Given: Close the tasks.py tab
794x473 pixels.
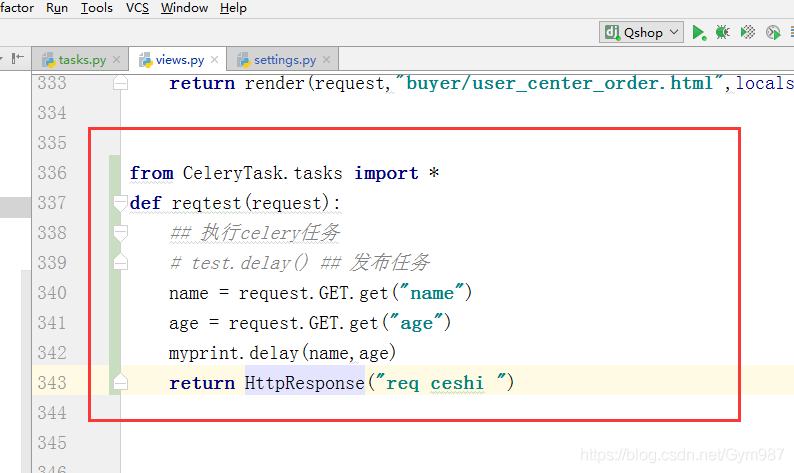Looking at the screenshot, I should (116, 60).
